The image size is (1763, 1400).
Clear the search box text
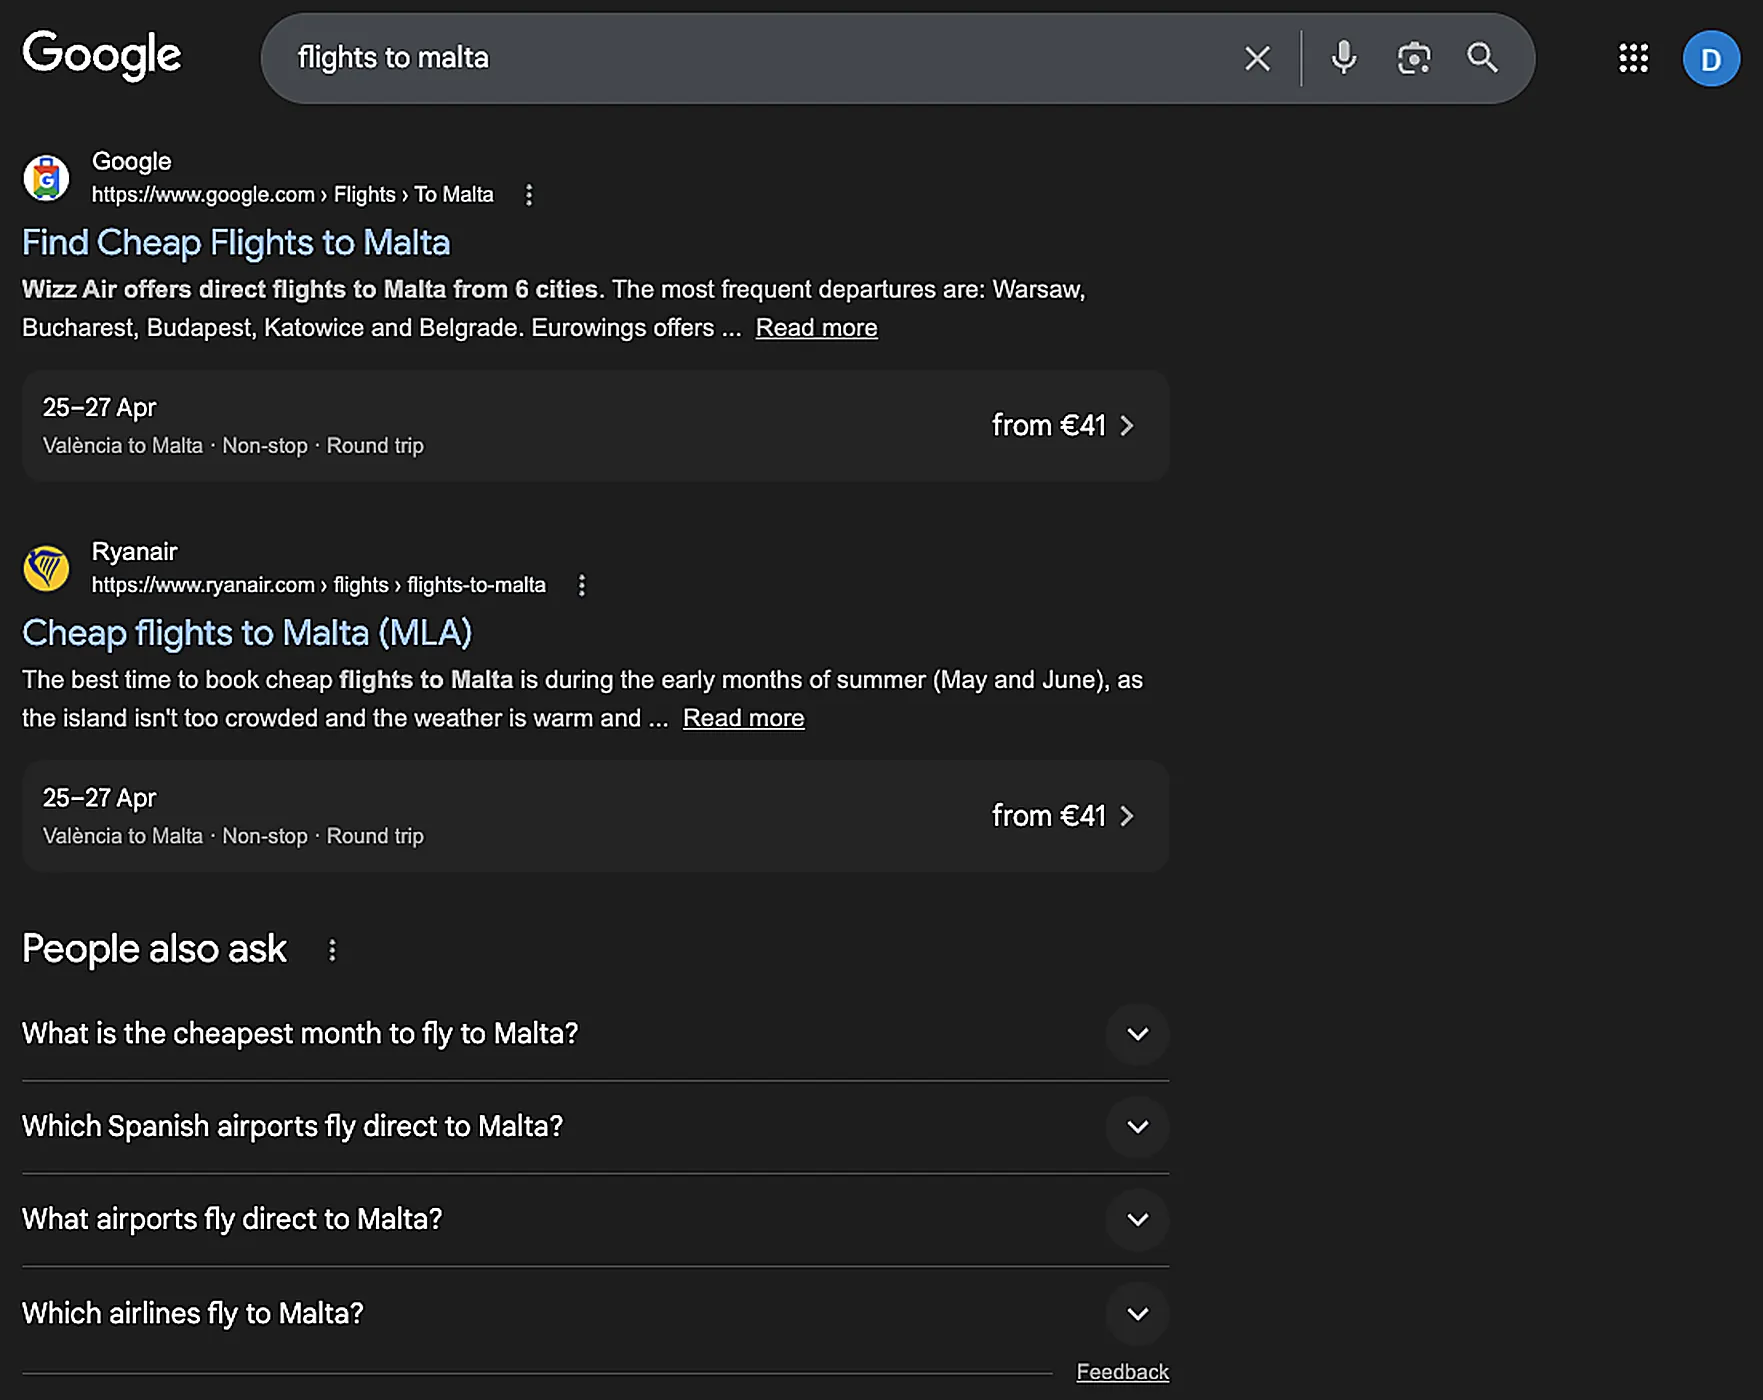pyautogui.click(x=1257, y=58)
